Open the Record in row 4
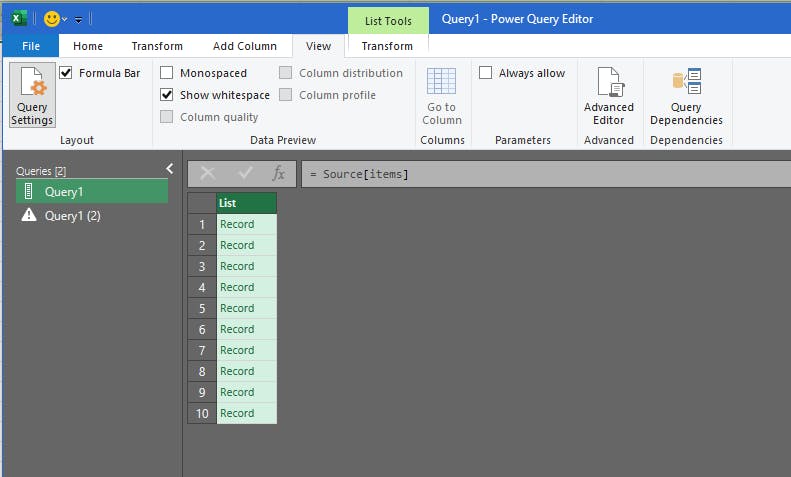Image resolution: width=791 pixels, height=477 pixels. [237, 287]
